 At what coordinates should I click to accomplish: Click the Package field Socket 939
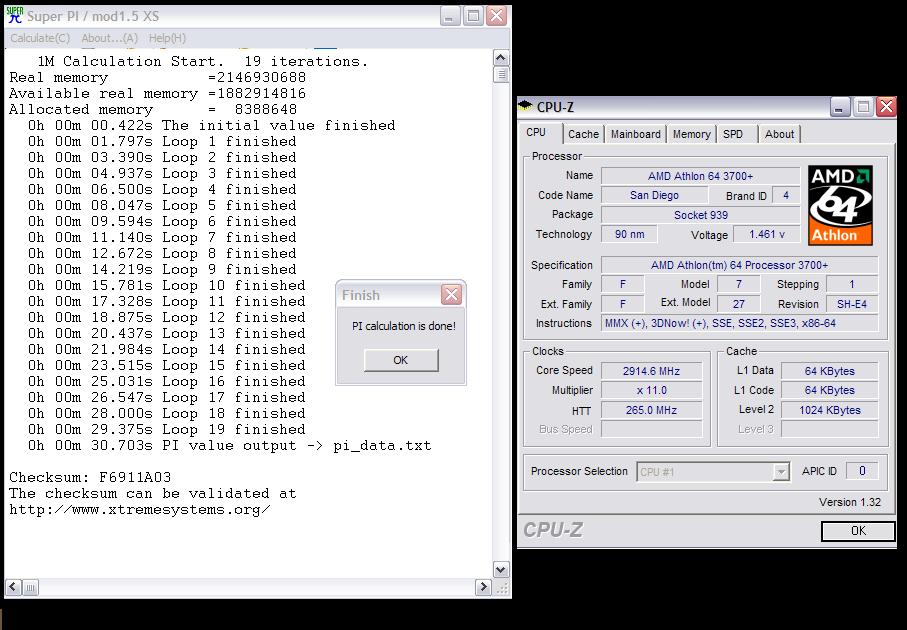[700, 215]
